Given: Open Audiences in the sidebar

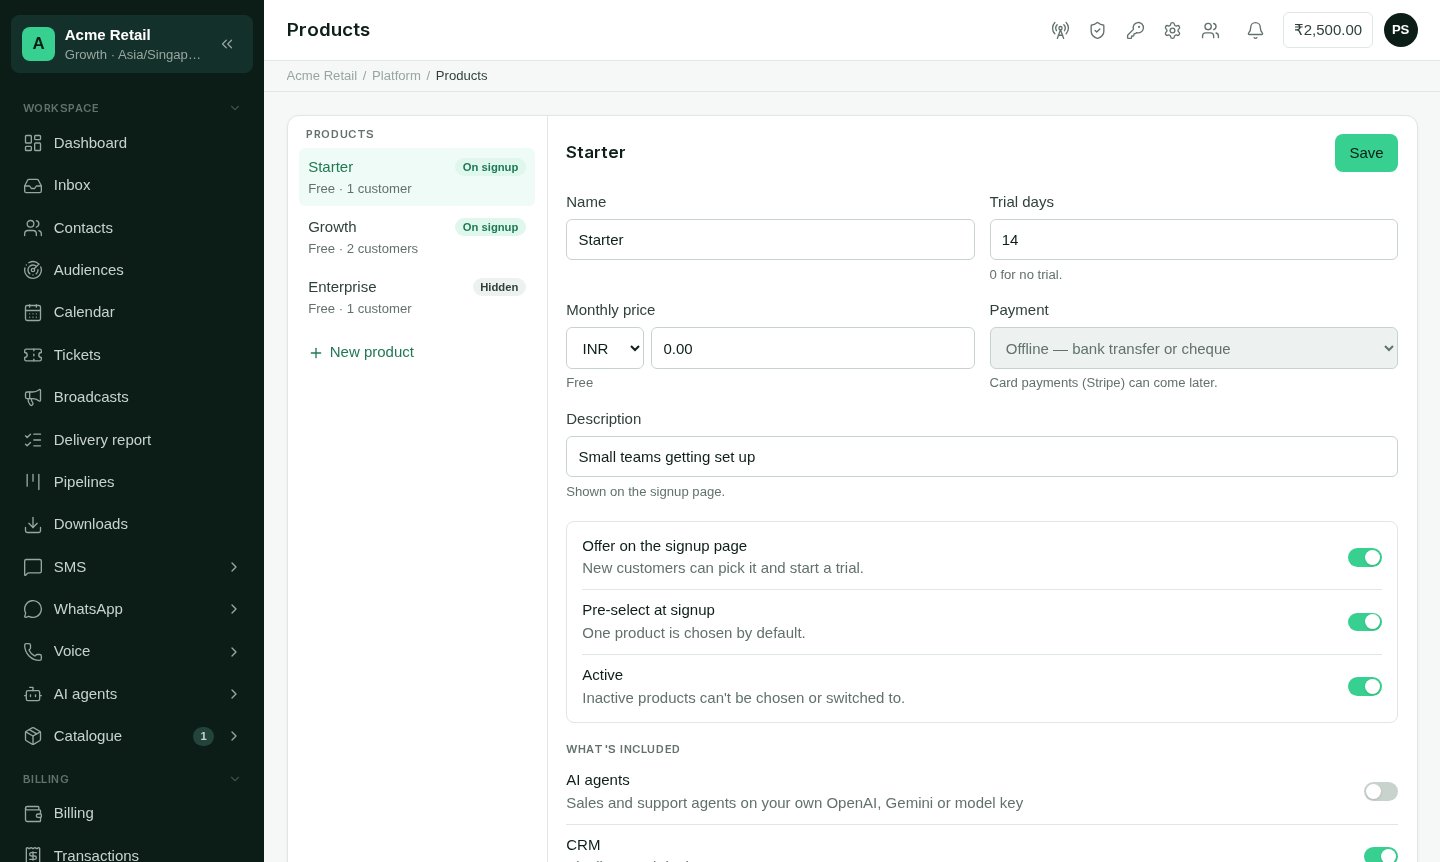Looking at the screenshot, I should point(132,270).
